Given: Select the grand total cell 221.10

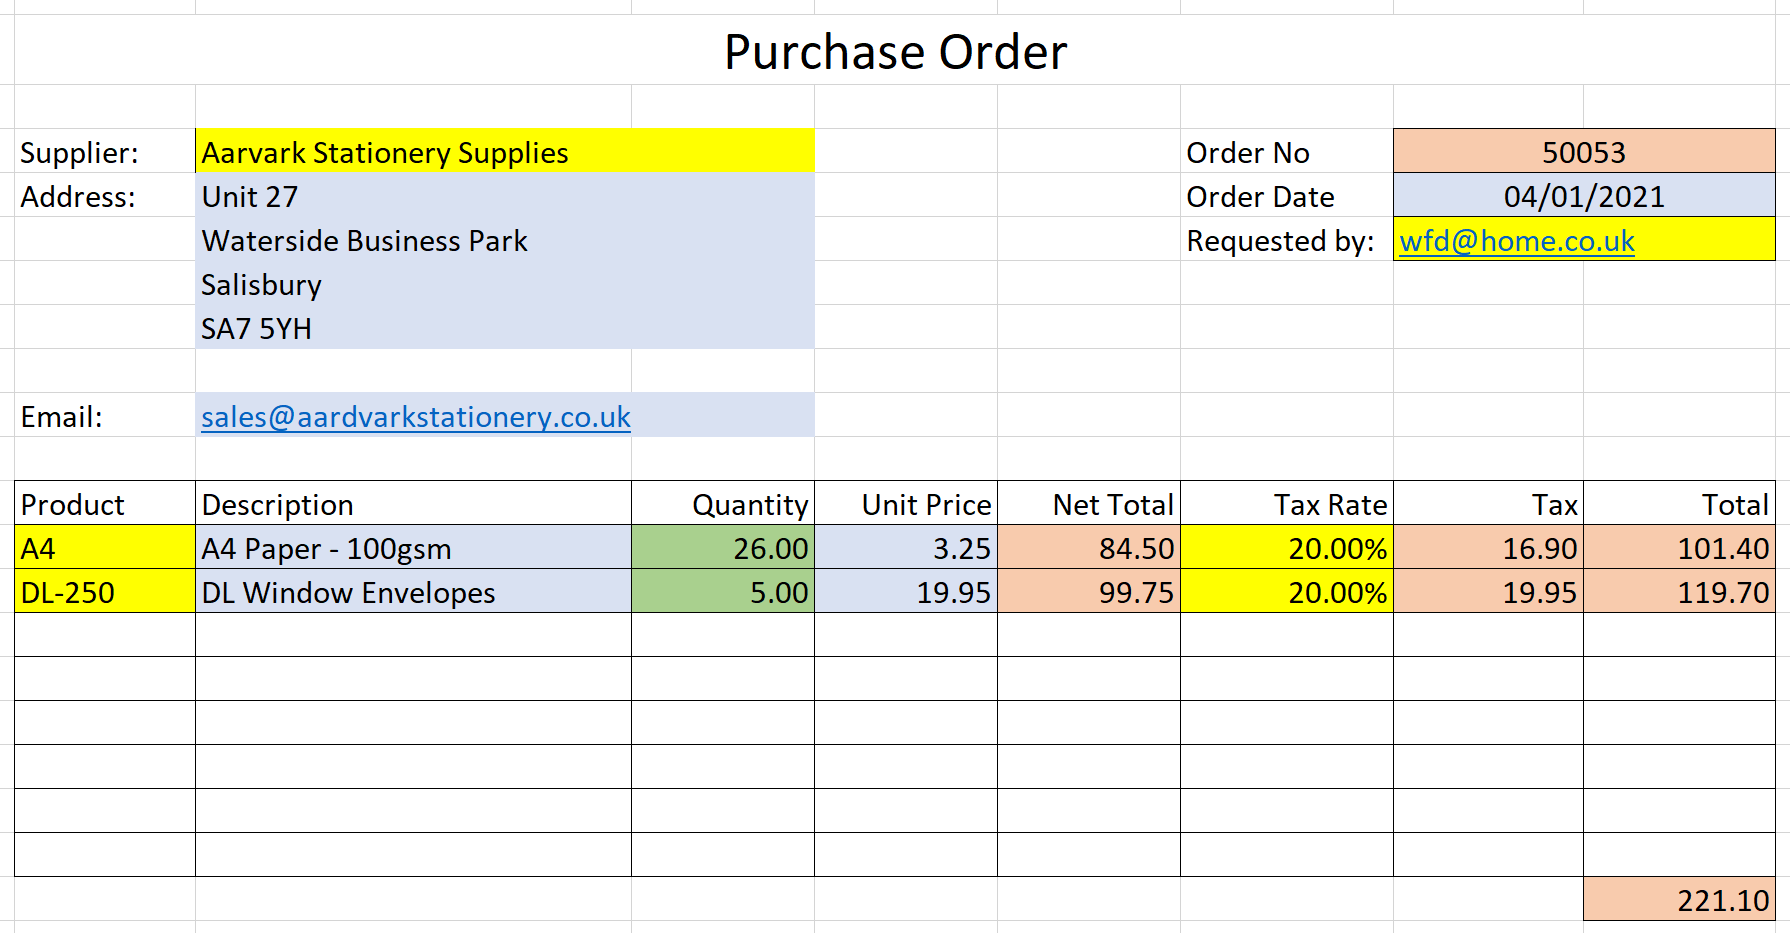Looking at the screenshot, I should point(1678,900).
